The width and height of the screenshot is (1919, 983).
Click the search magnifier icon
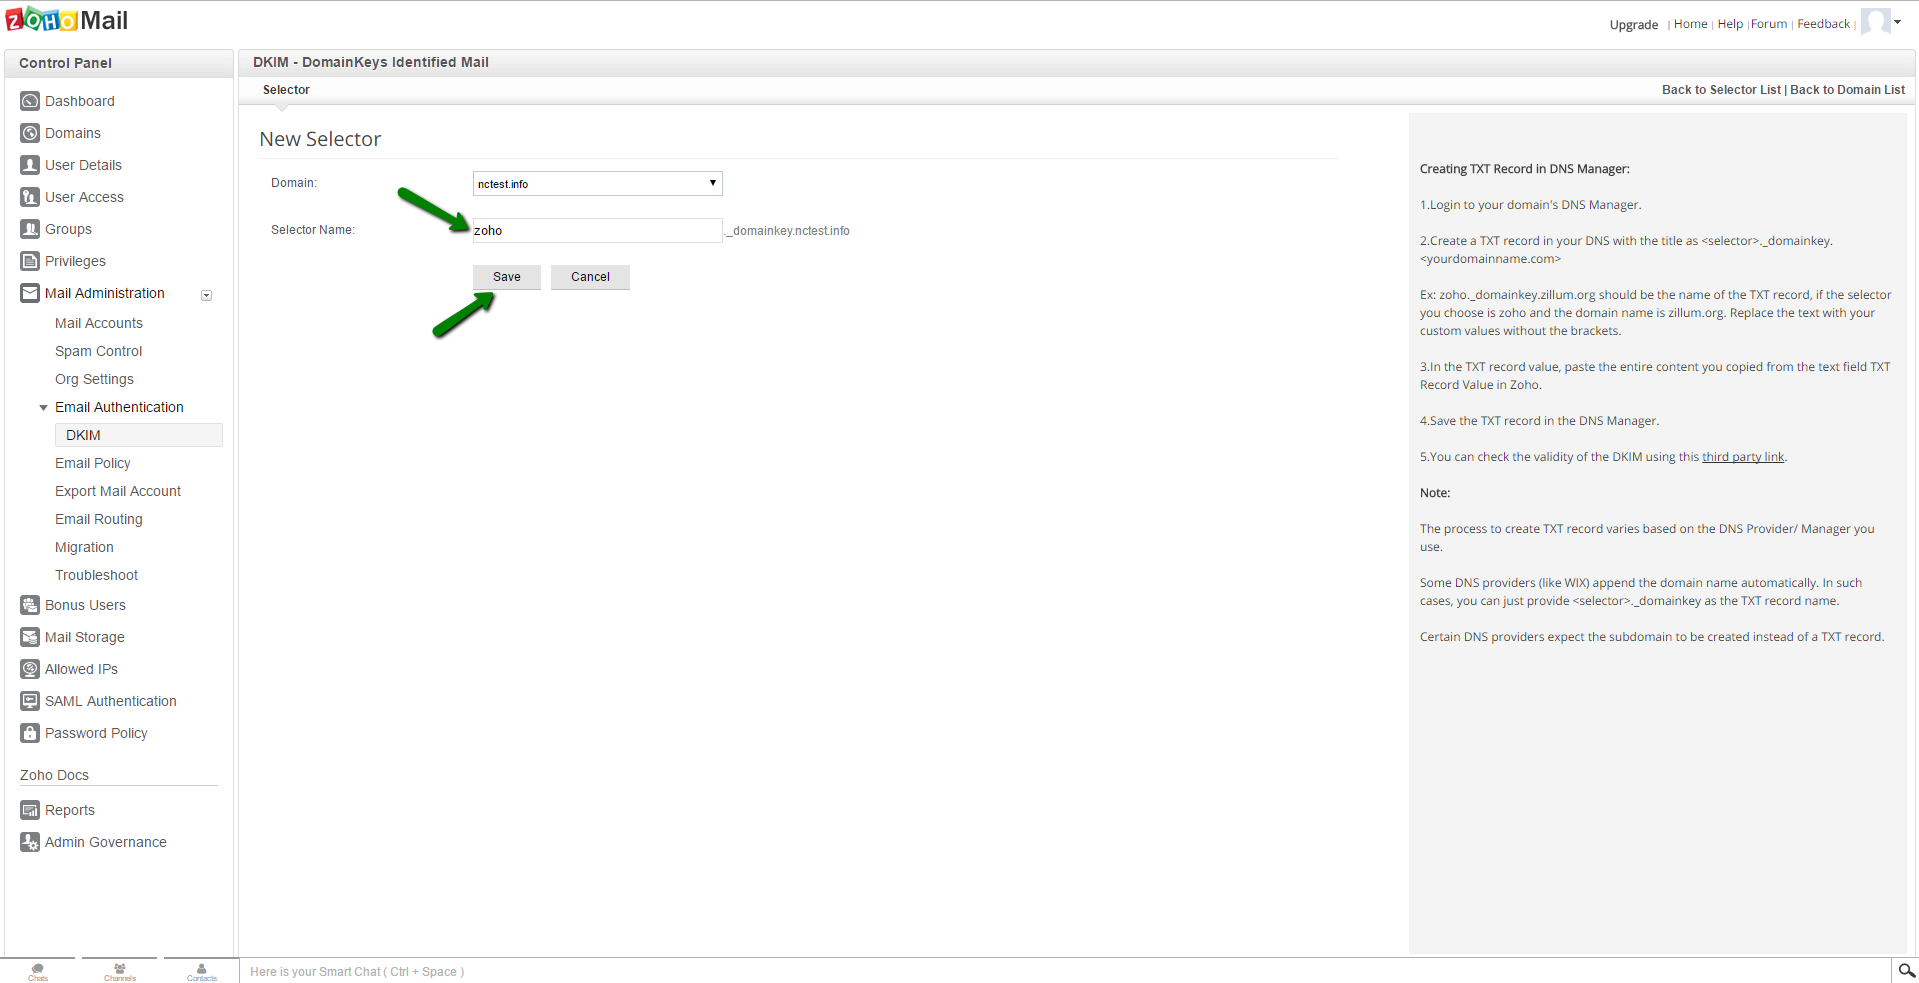(x=1907, y=970)
